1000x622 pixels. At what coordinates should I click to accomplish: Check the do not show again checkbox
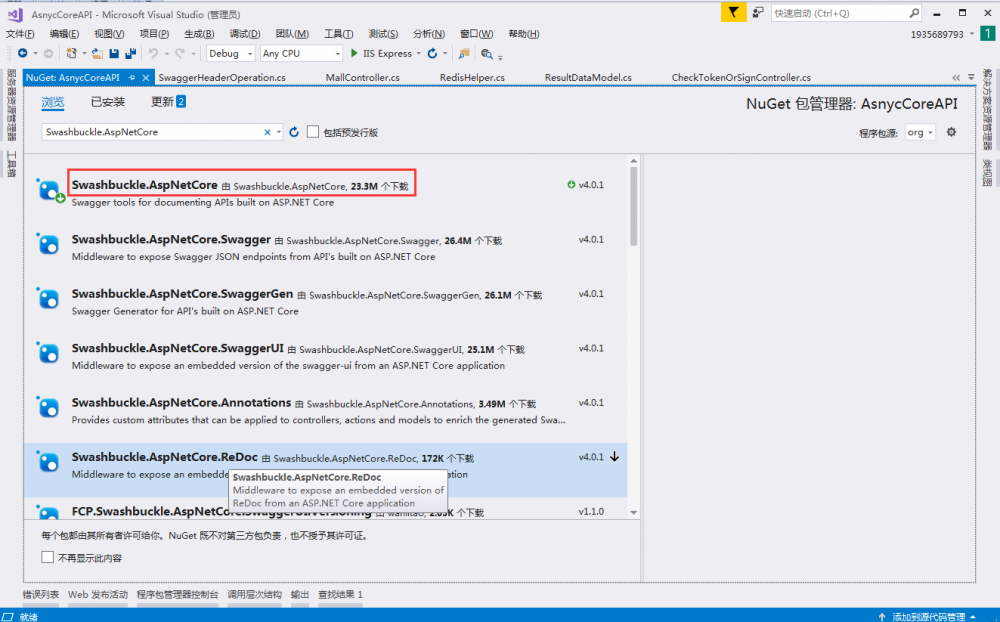(x=48, y=557)
